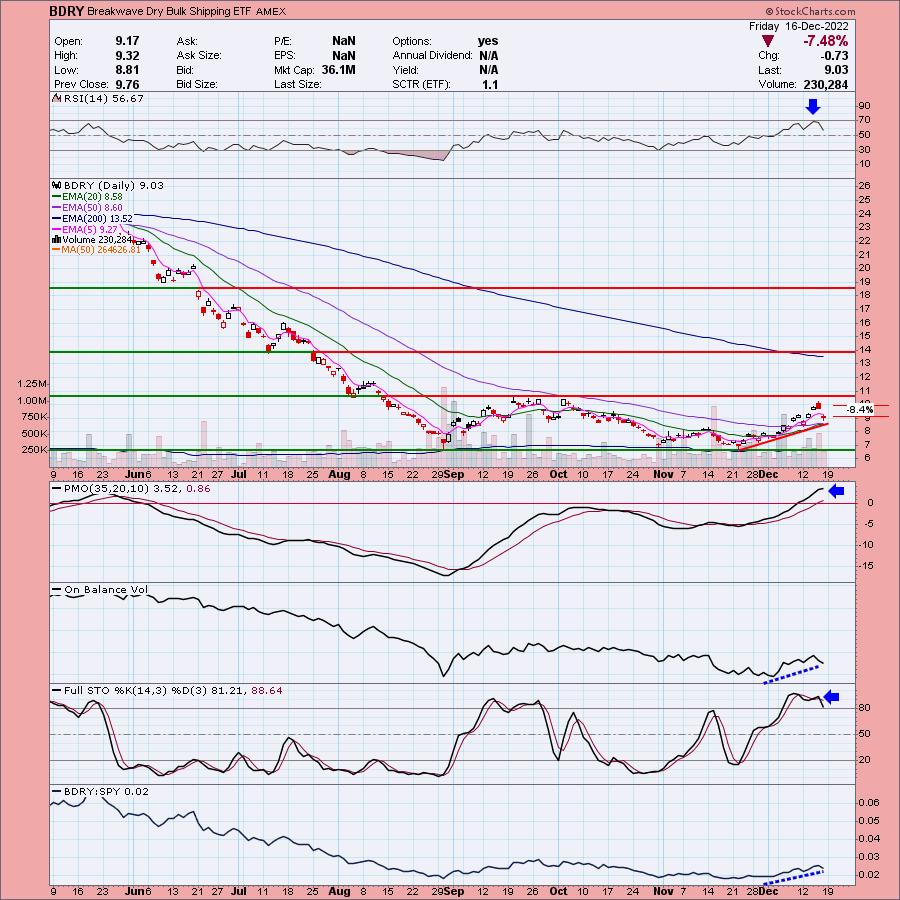Screen dimensions: 900x900
Task: Click the RSI(14) 56.67 indicator label
Action: 104,99
